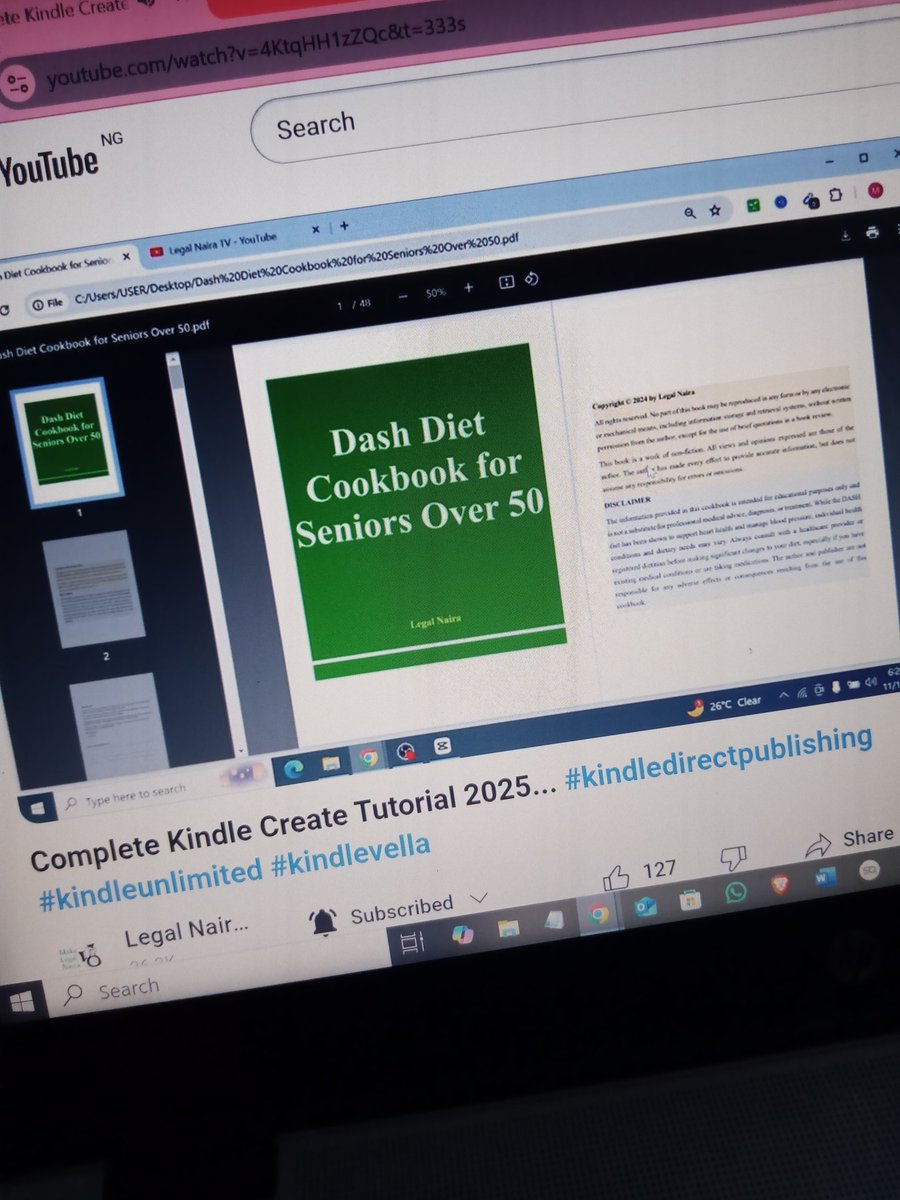900x1200 pixels.
Task: Open Task View on the laptop taskbar
Action: point(410,943)
